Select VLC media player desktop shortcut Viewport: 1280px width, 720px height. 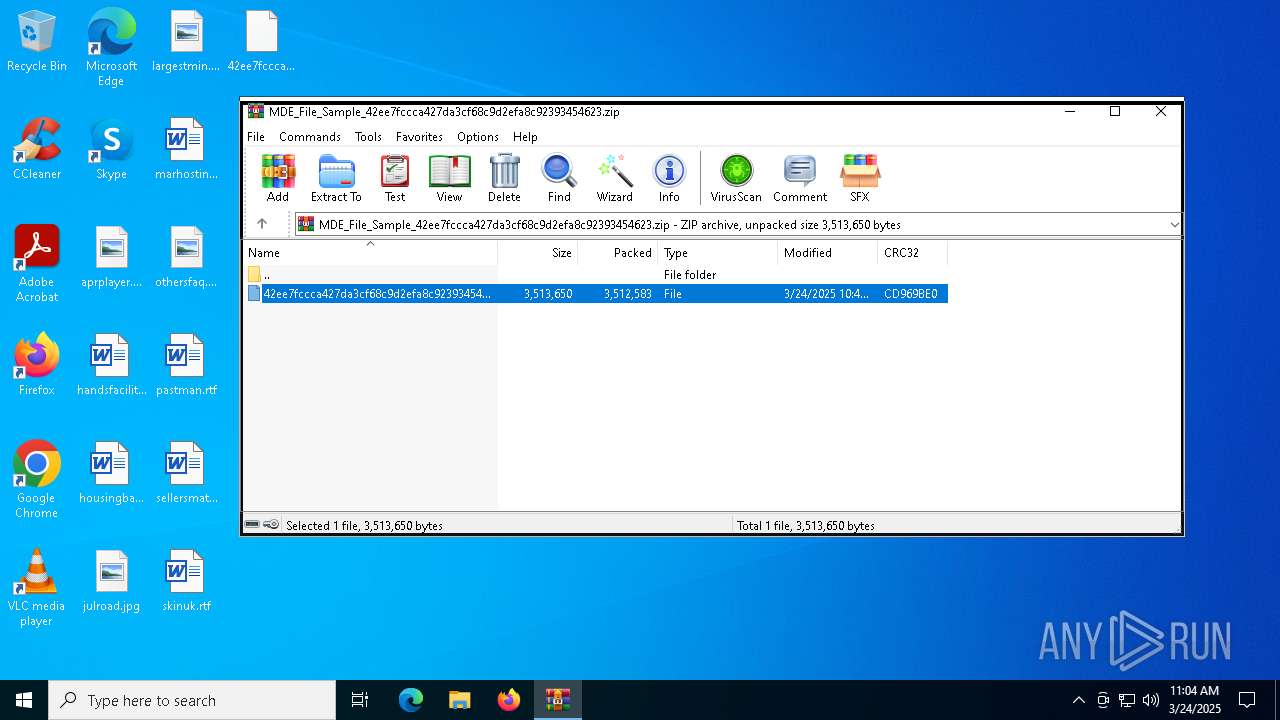point(37,588)
